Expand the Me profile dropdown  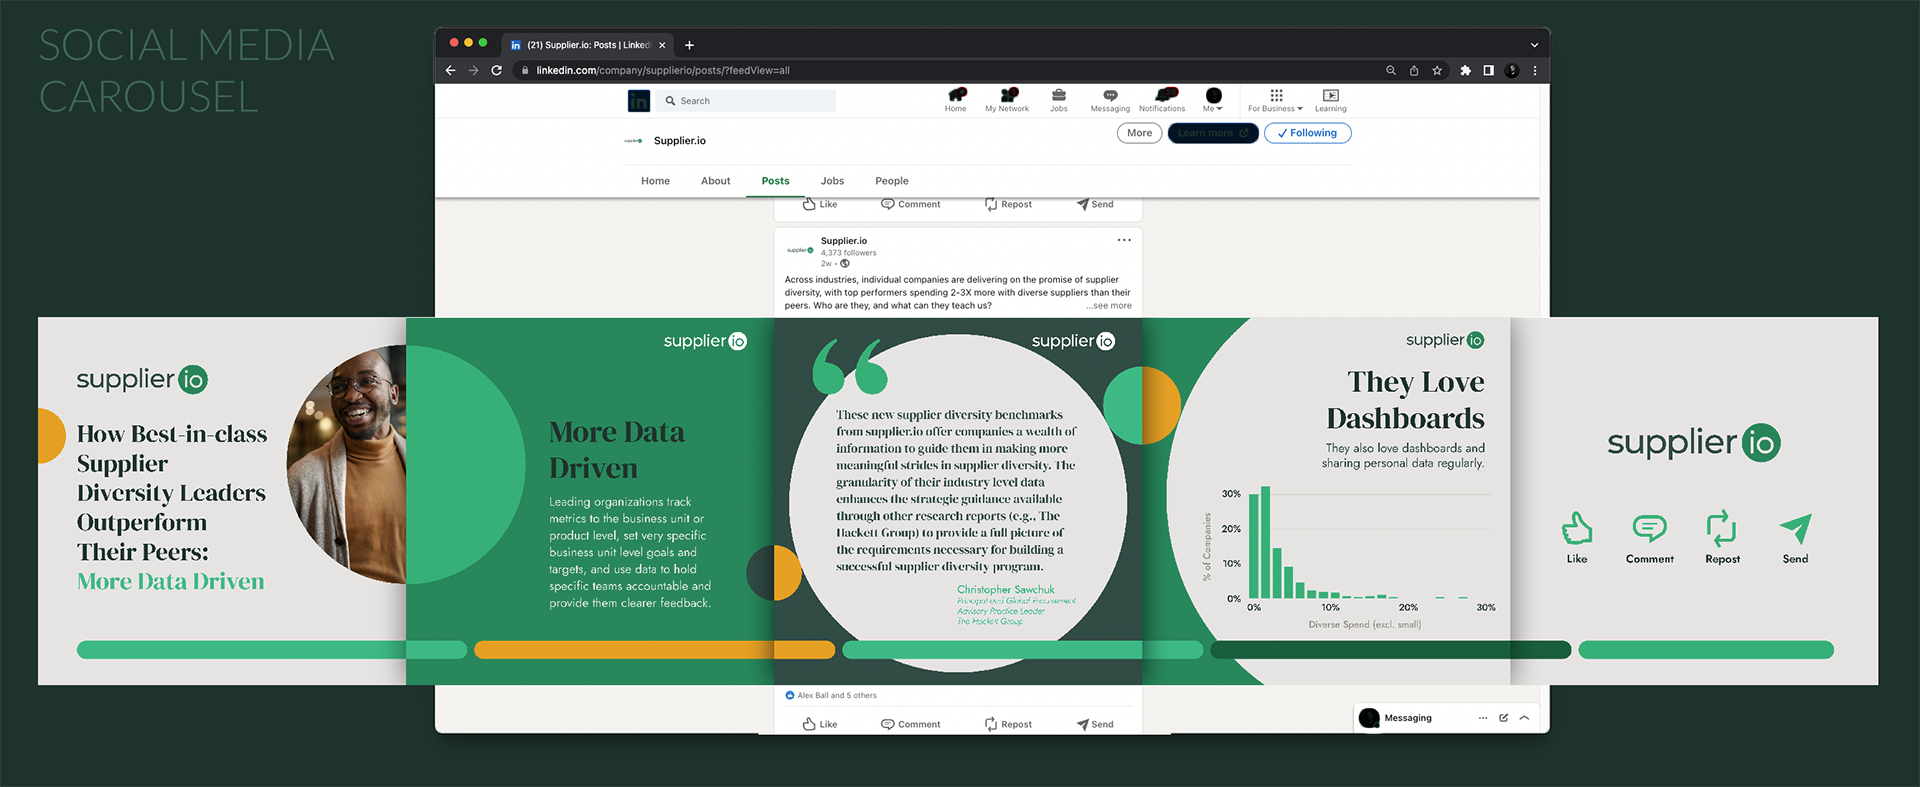click(x=1213, y=99)
